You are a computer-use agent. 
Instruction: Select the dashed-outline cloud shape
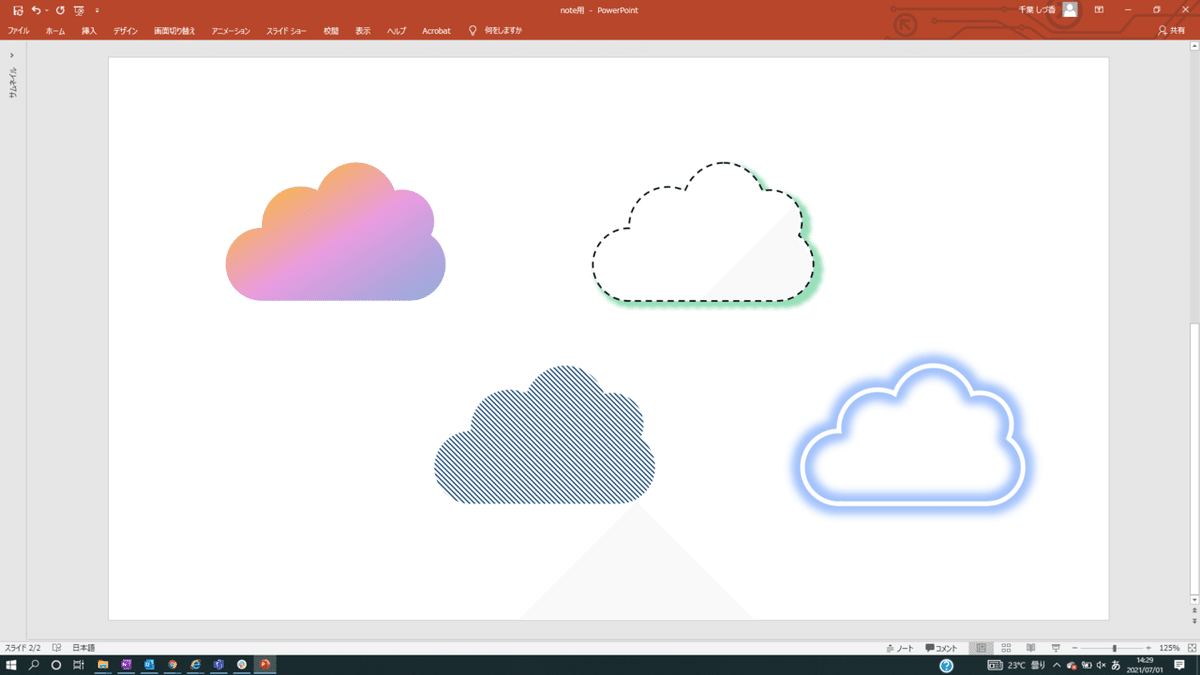[x=703, y=231]
